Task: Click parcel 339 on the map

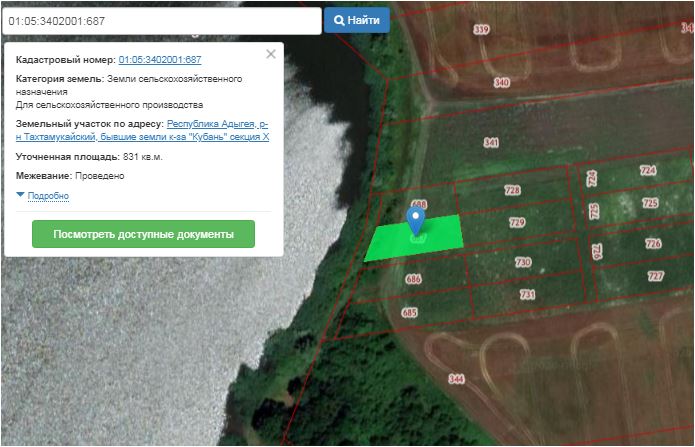Action: [481, 30]
